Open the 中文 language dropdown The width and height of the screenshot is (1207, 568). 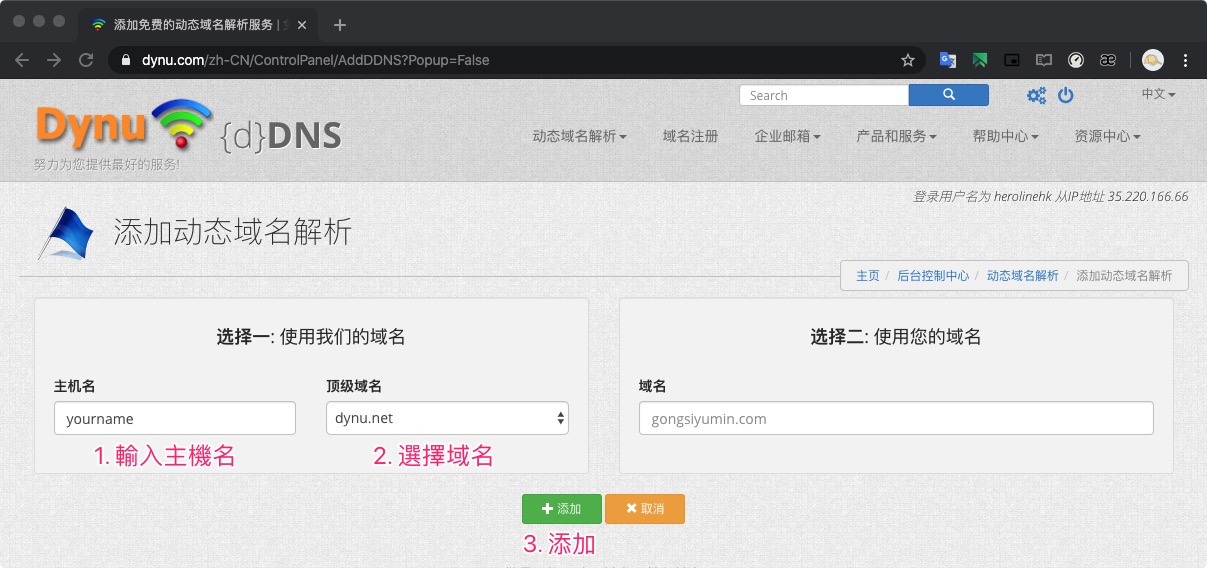[1158, 94]
